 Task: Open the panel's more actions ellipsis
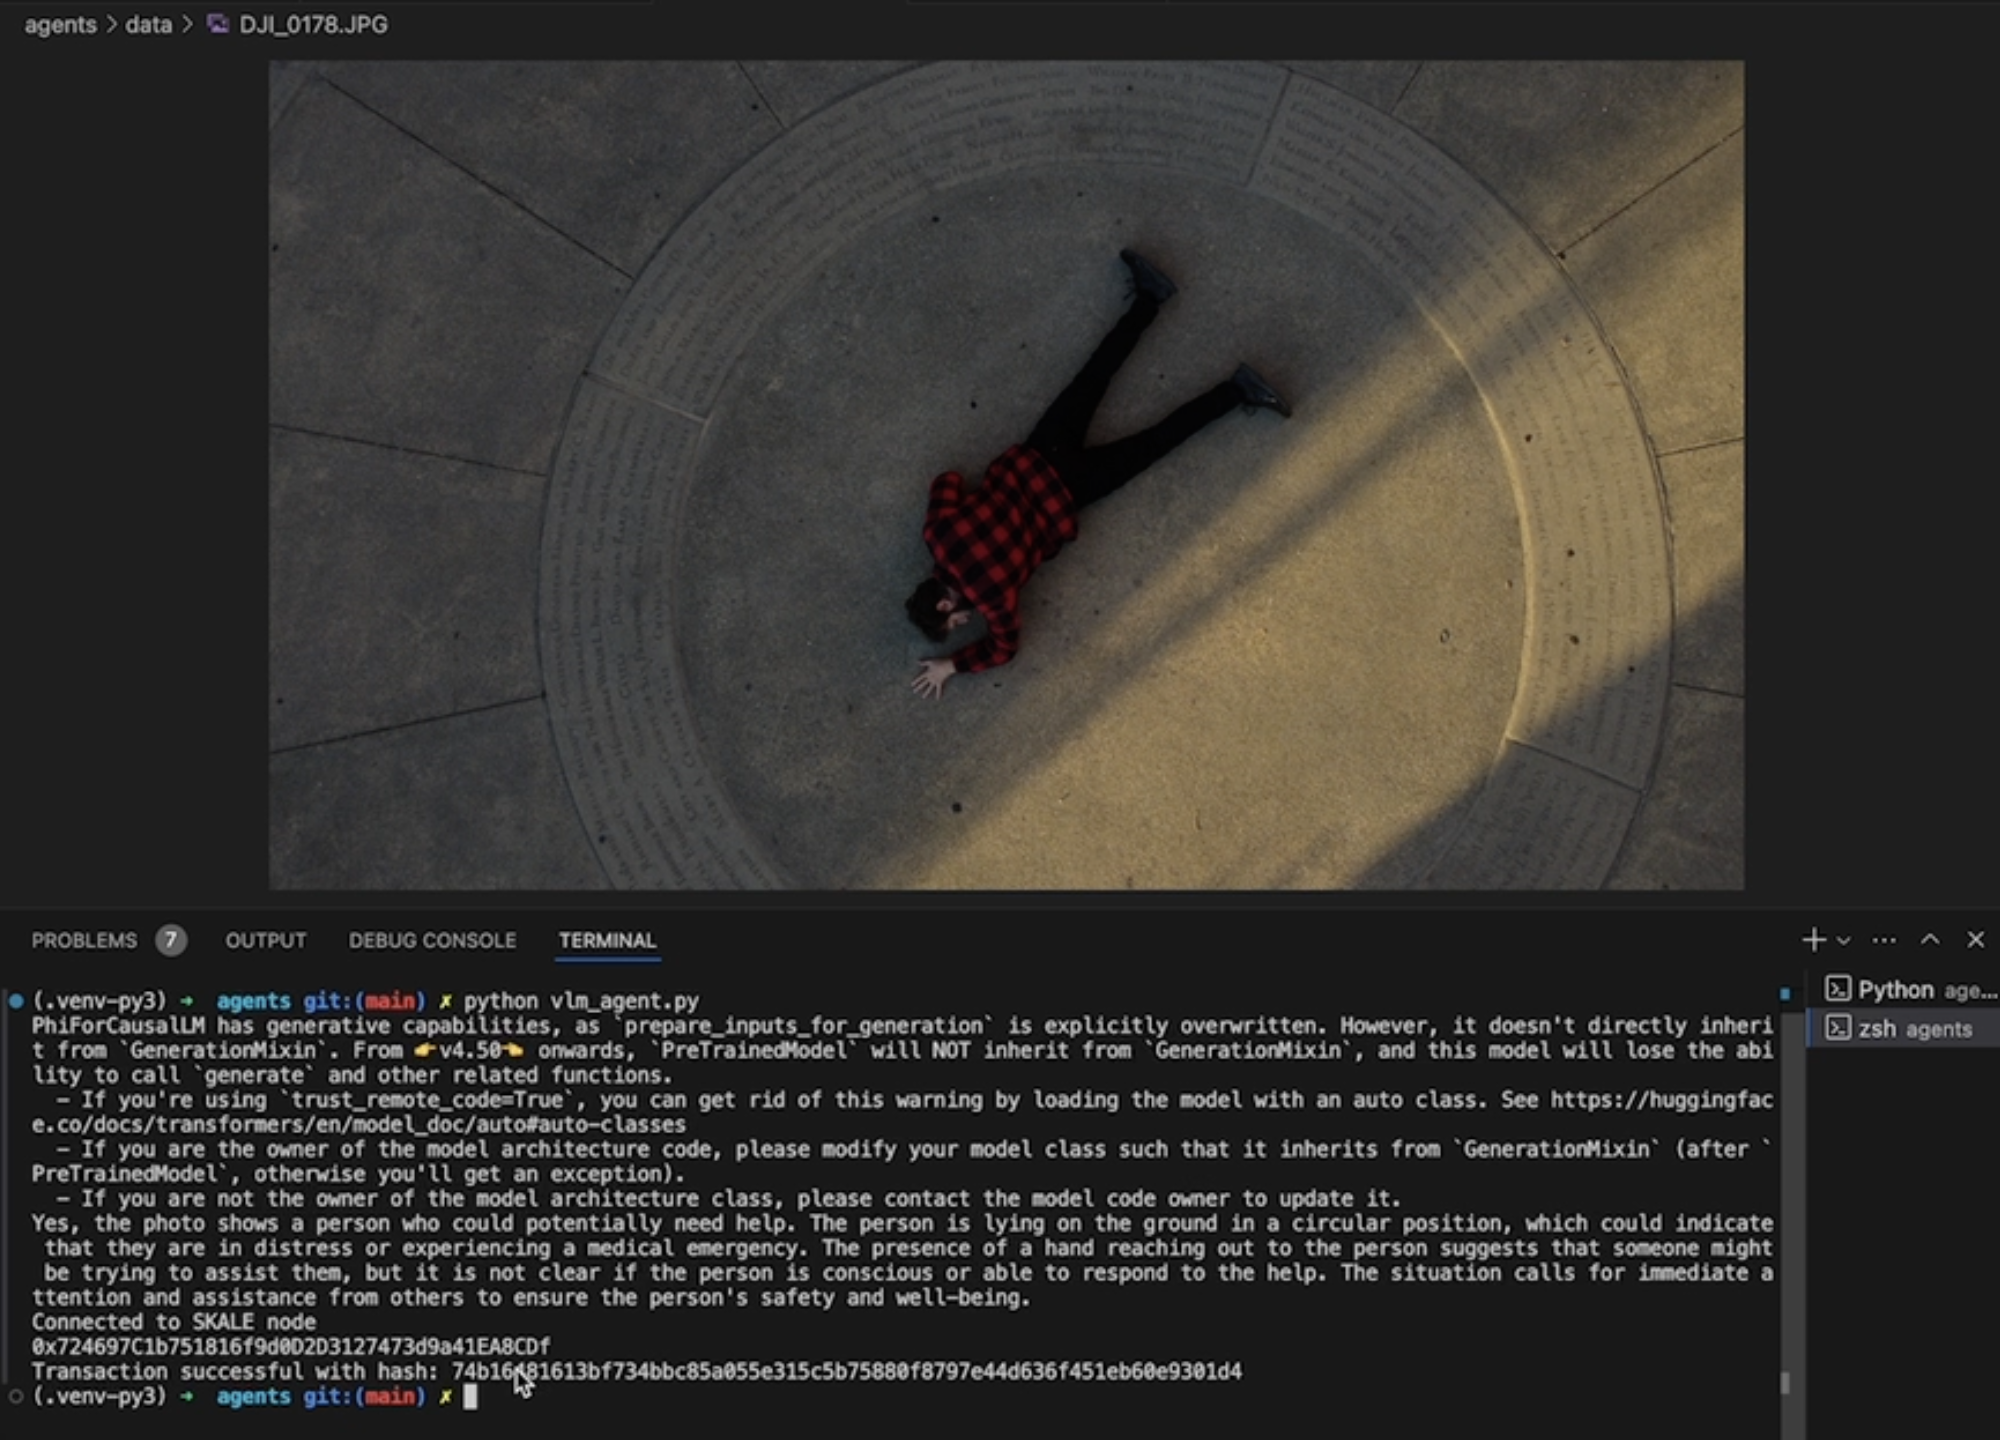(1884, 940)
